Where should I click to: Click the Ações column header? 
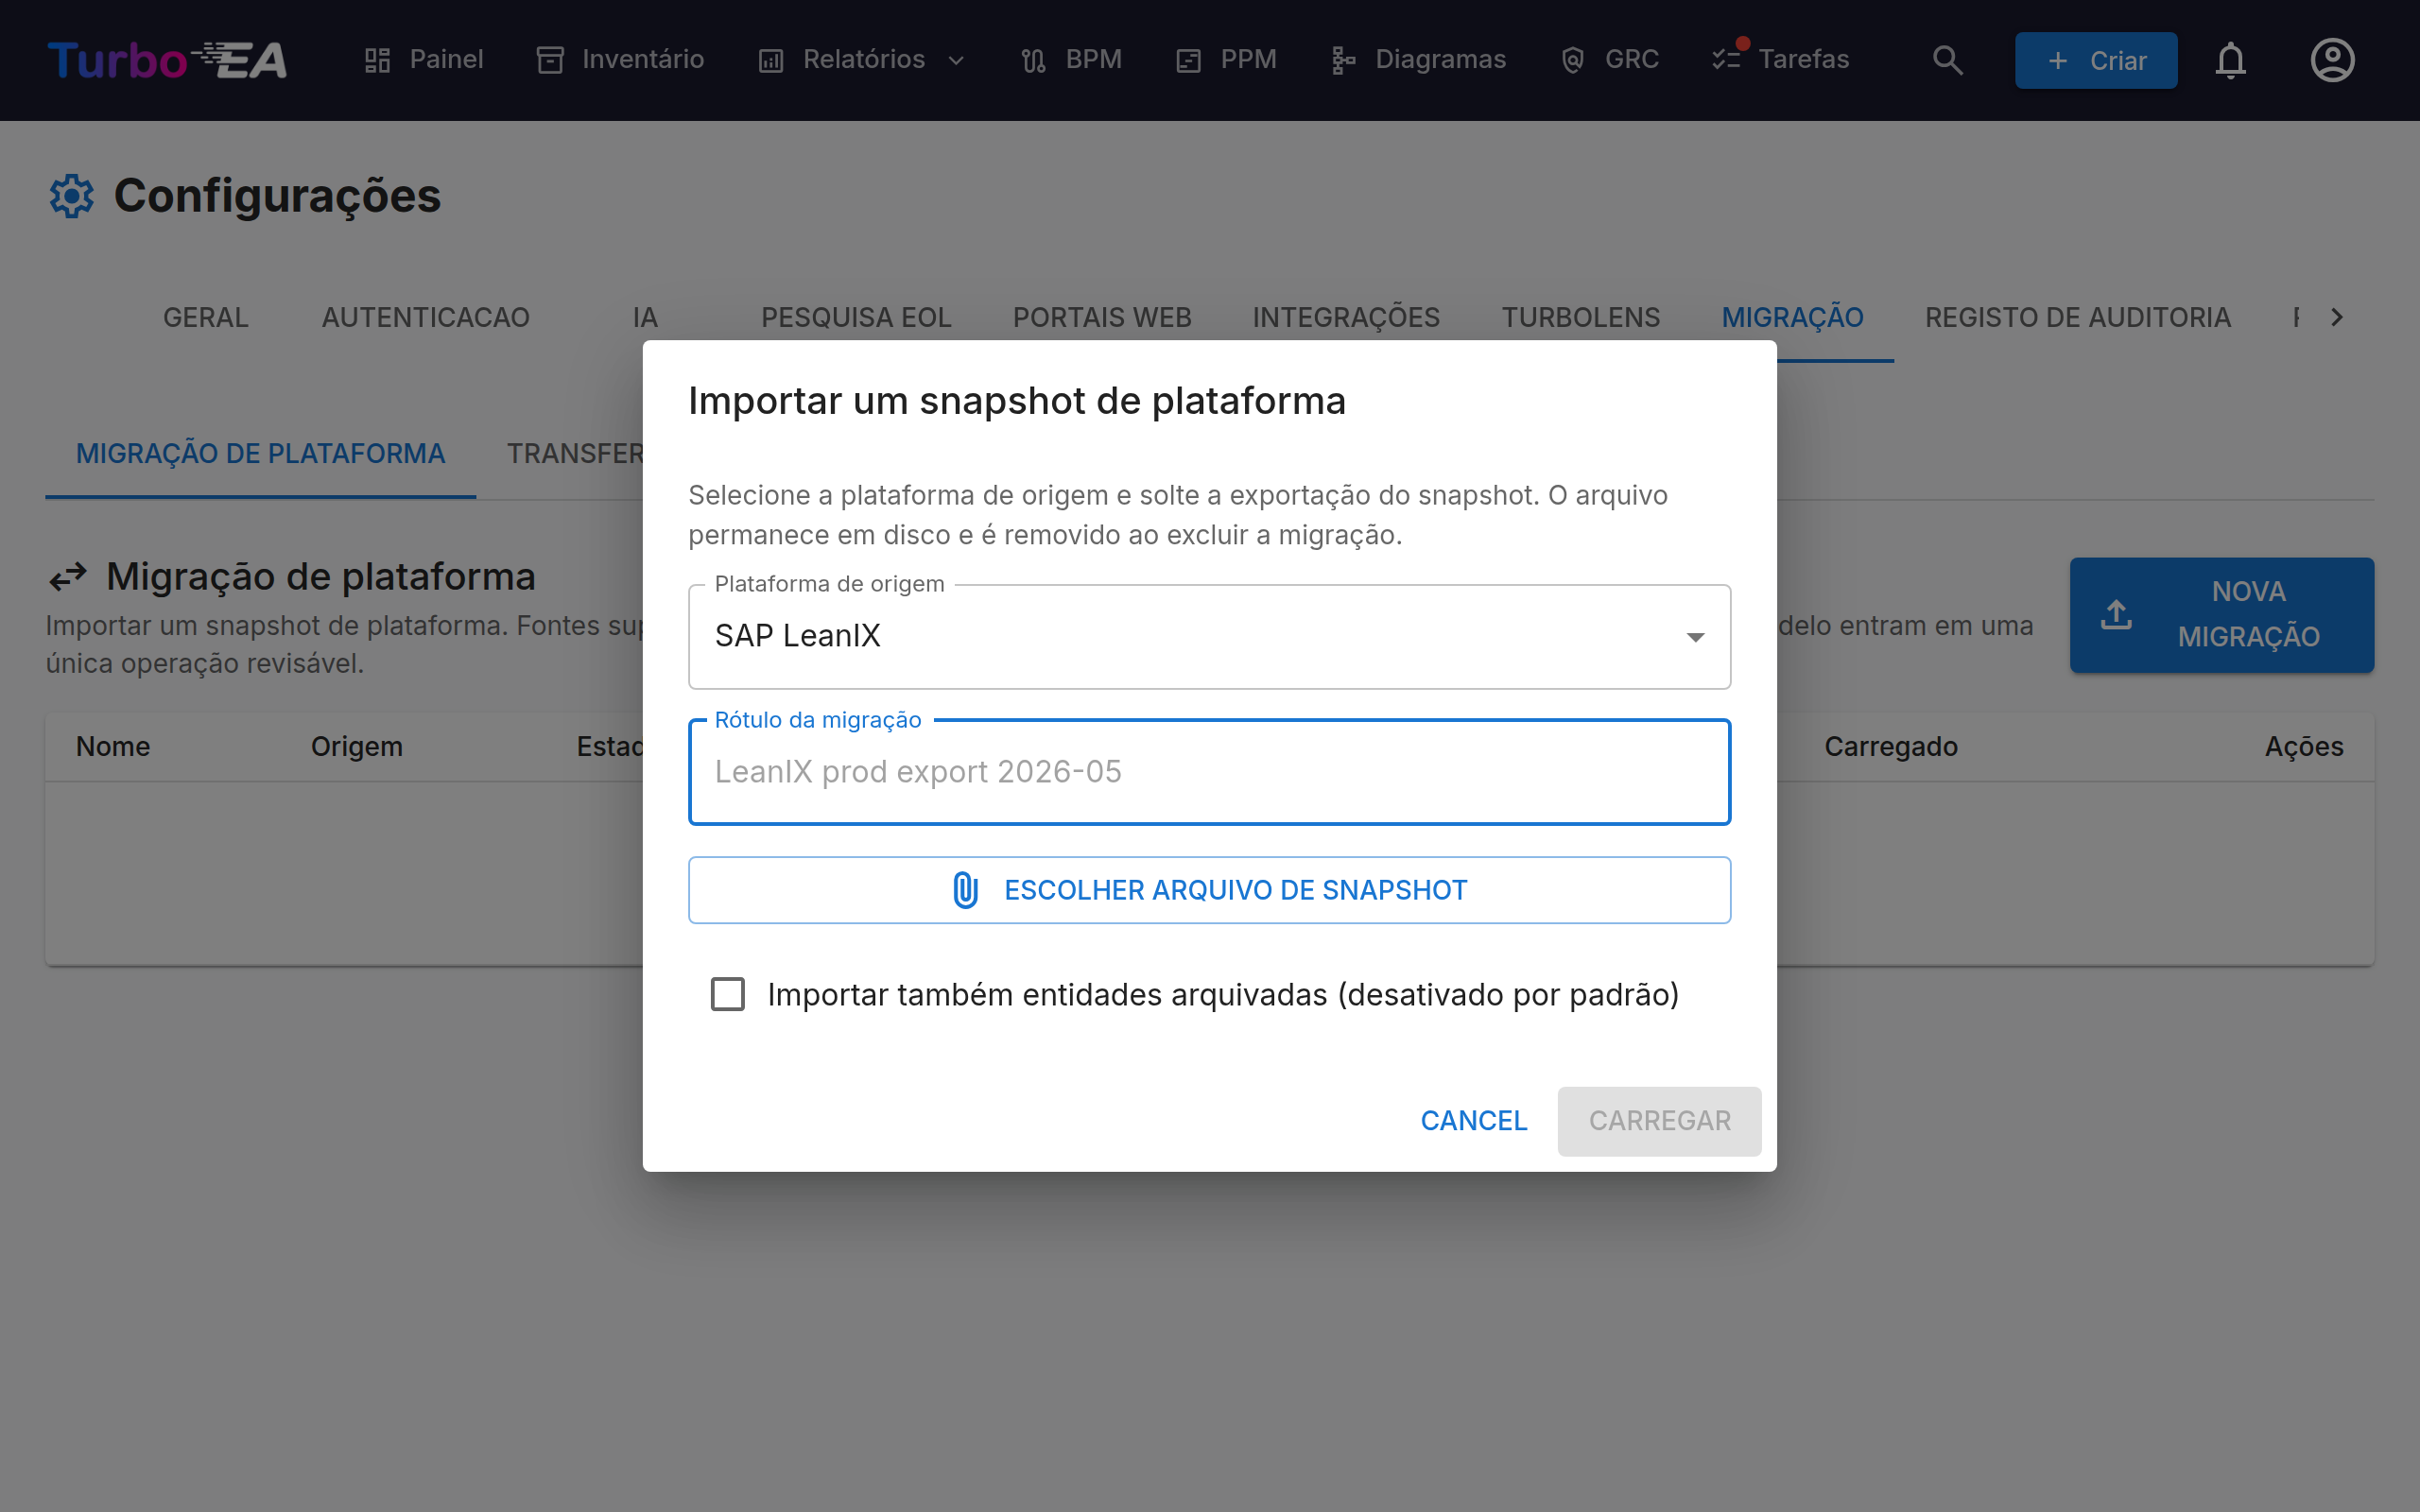2304,747
